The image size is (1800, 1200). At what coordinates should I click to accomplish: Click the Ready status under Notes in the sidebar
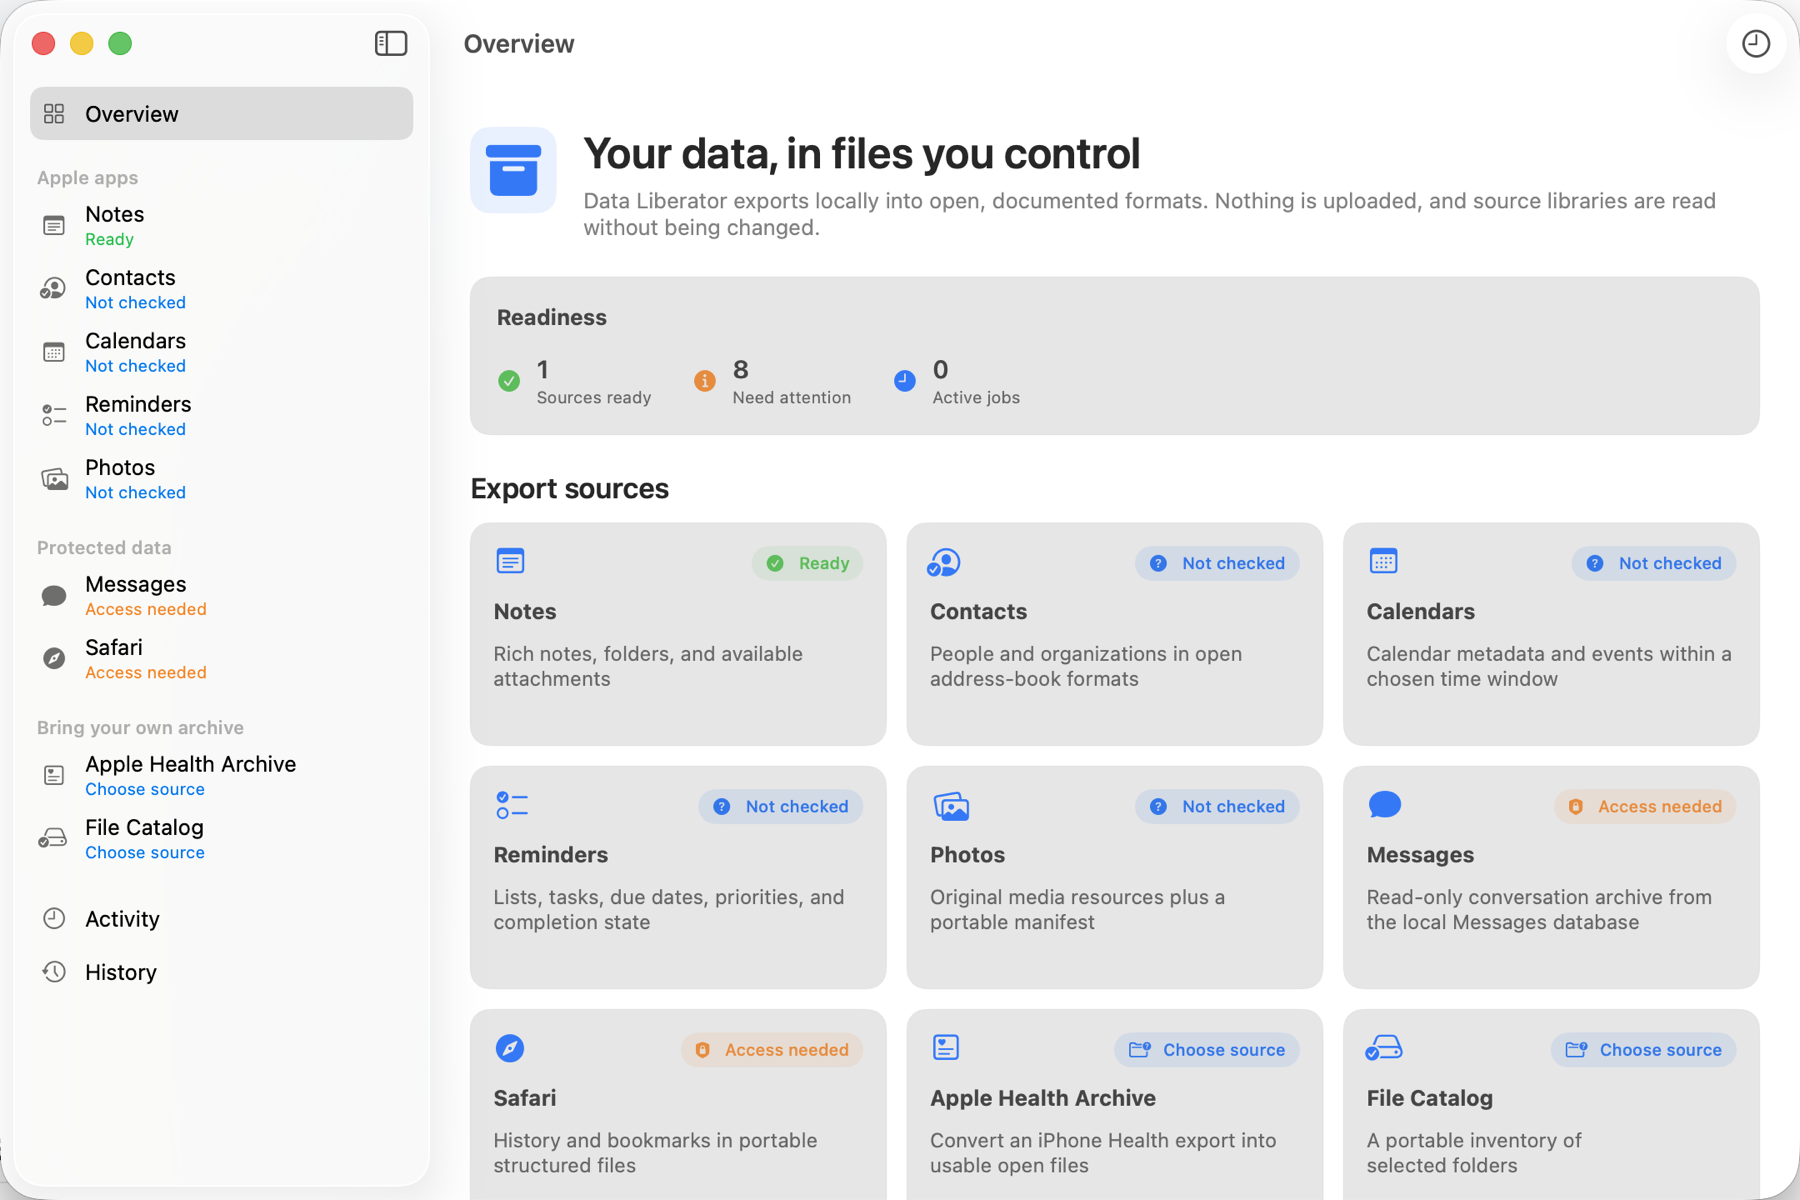[109, 239]
